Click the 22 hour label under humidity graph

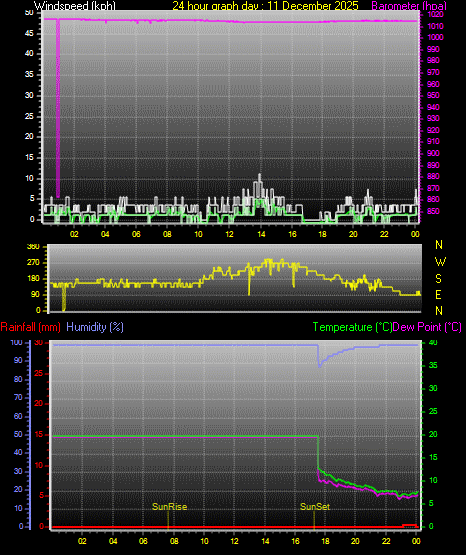click(x=386, y=541)
